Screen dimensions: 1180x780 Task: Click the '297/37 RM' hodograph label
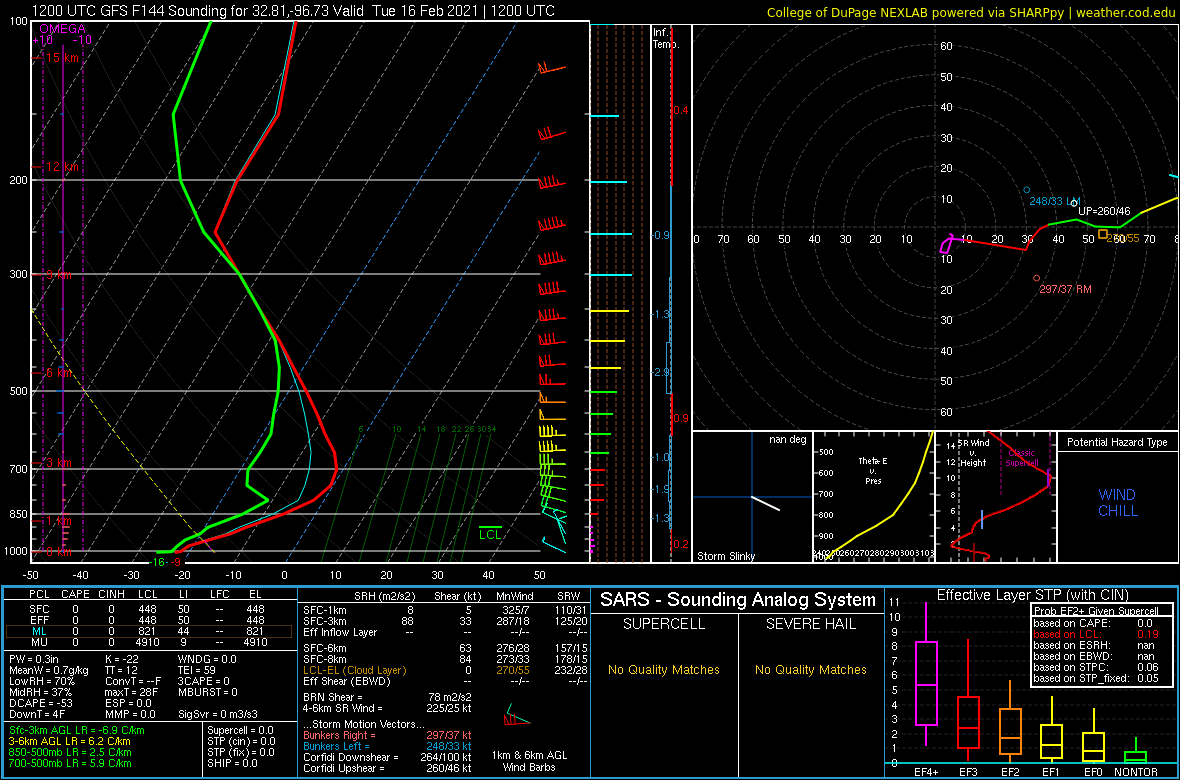[x=1065, y=289]
